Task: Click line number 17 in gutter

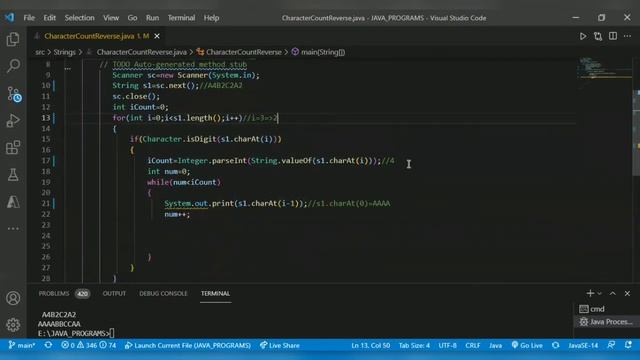Action: [x=46, y=161]
